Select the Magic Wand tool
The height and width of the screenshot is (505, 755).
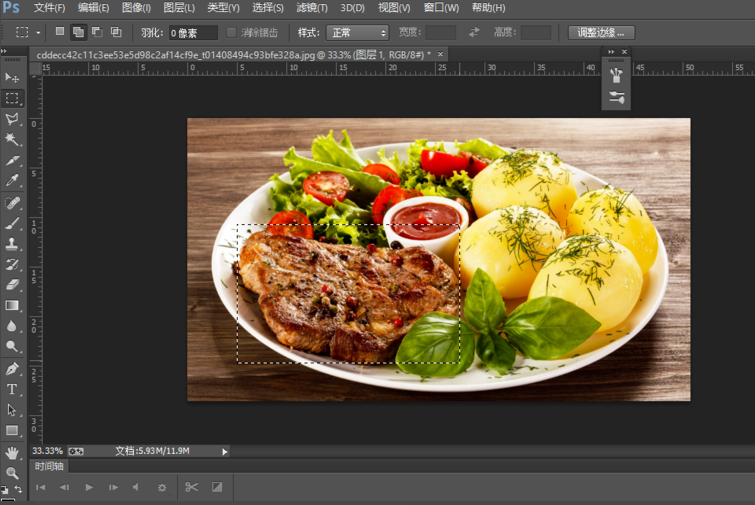coord(12,140)
